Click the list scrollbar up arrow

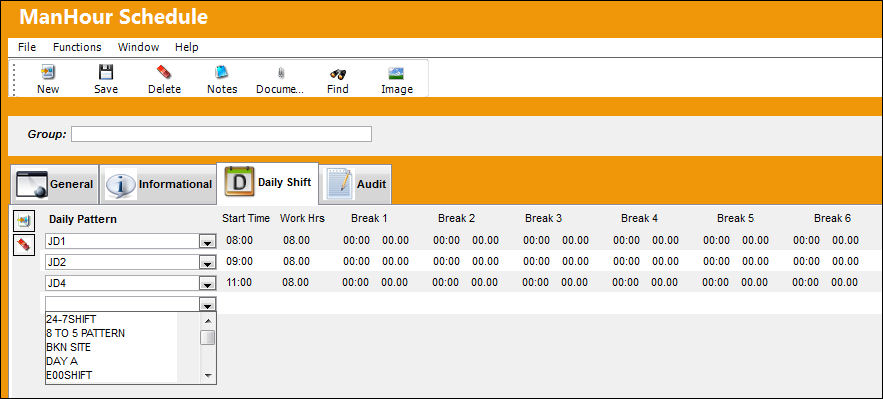click(x=208, y=321)
